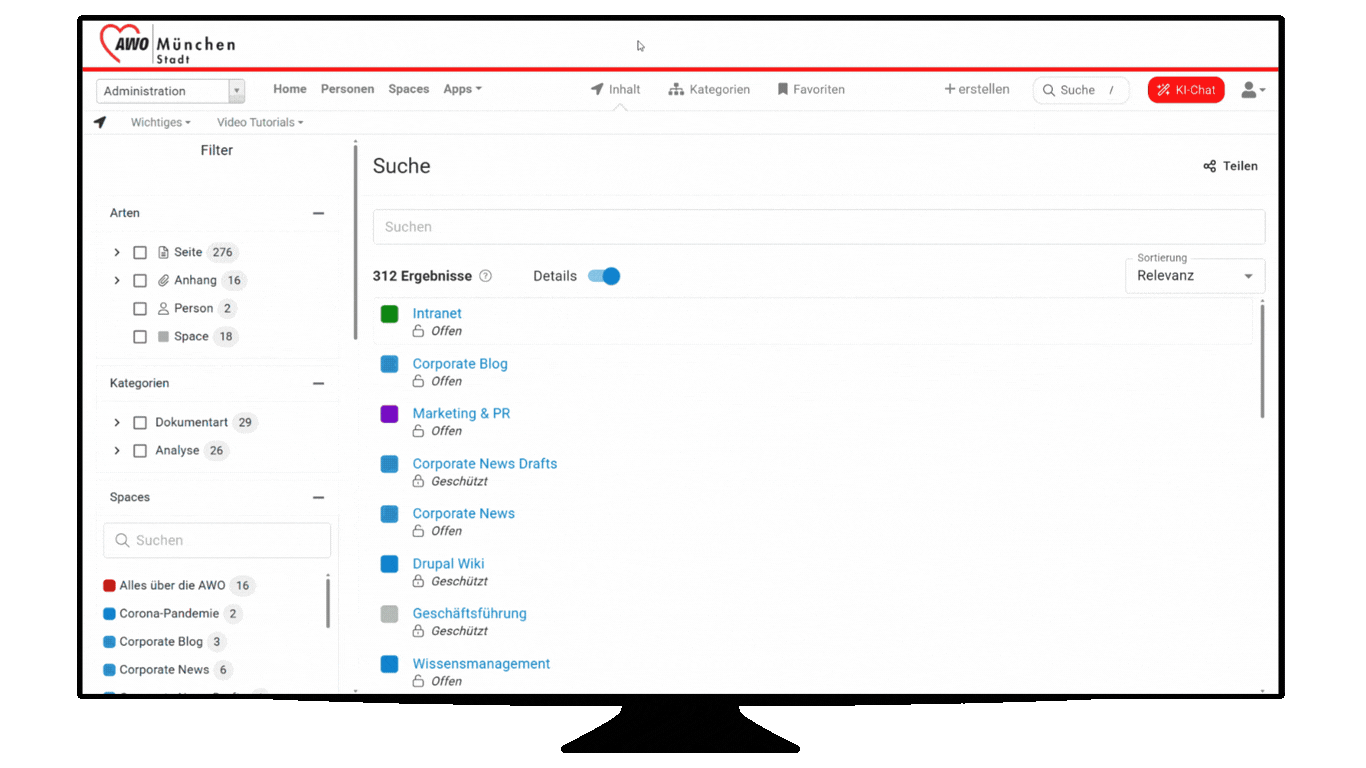Click the AWO München Stadt logo
Viewport: 1366px width, 768px height.
pyautogui.click(x=167, y=44)
